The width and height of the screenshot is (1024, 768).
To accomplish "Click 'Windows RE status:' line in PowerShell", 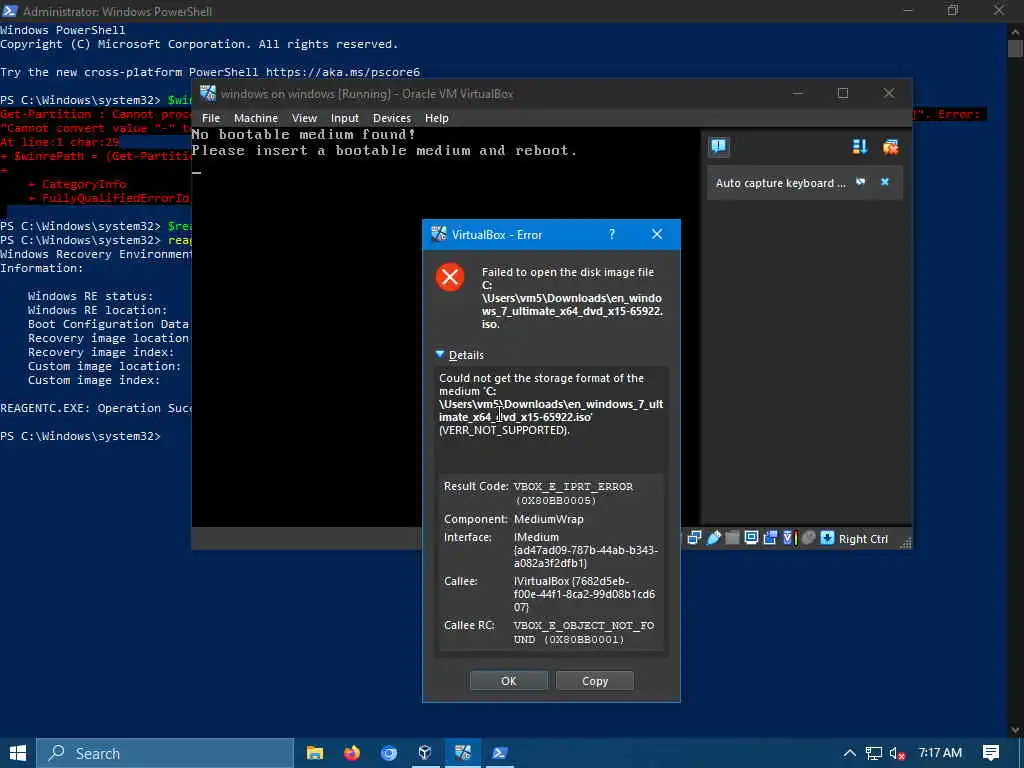I will click(x=90, y=296).
